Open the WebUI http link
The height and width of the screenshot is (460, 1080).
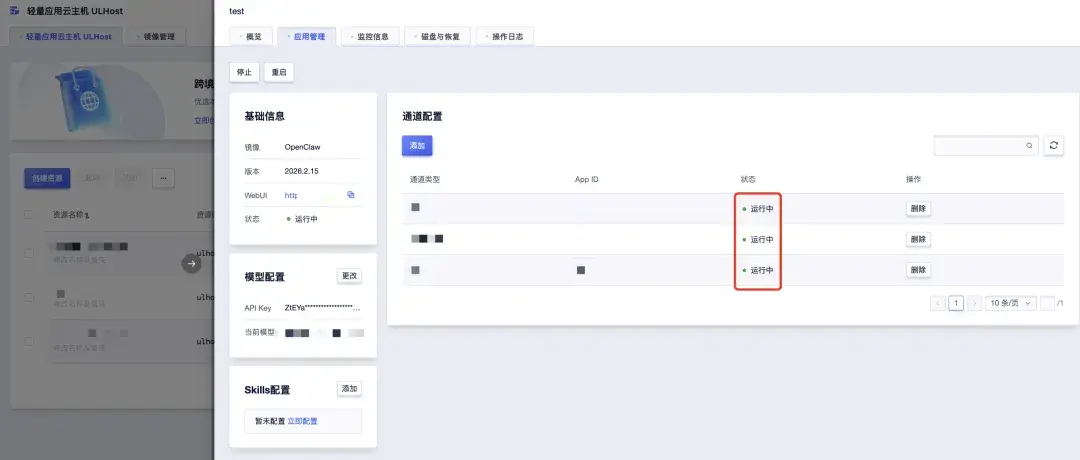point(291,195)
